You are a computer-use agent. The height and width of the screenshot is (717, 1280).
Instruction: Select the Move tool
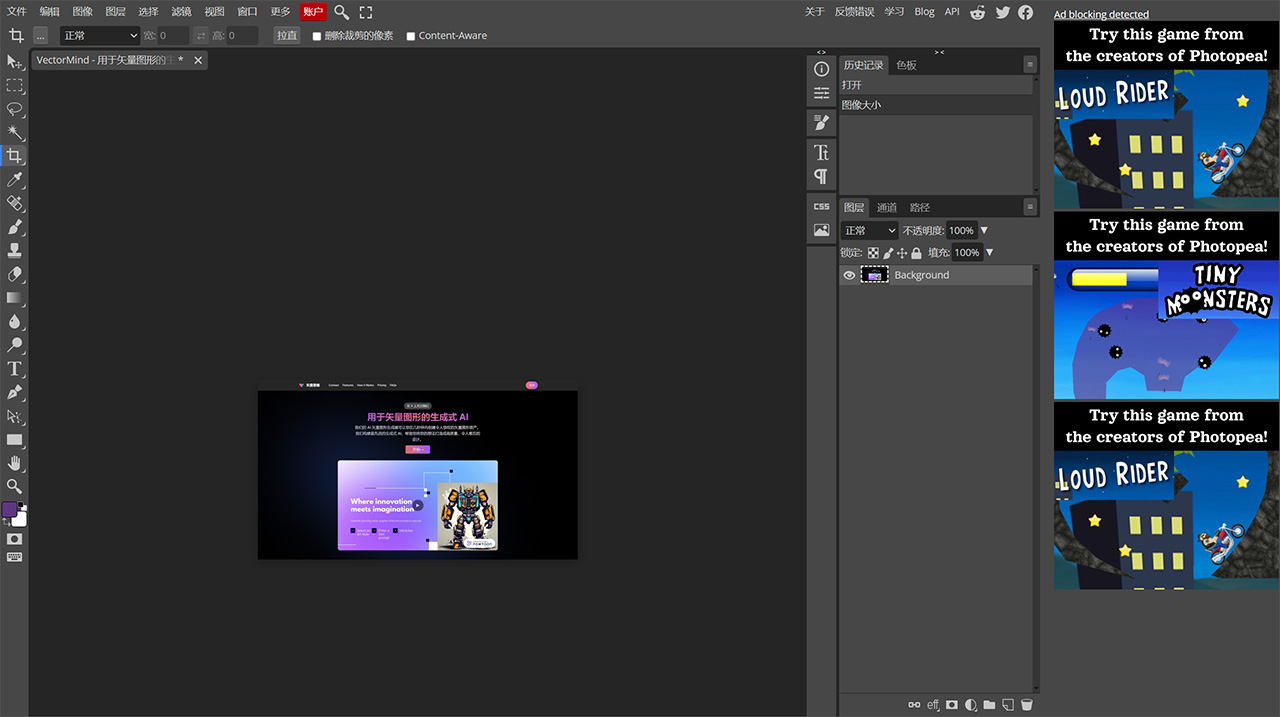[15, 62]
